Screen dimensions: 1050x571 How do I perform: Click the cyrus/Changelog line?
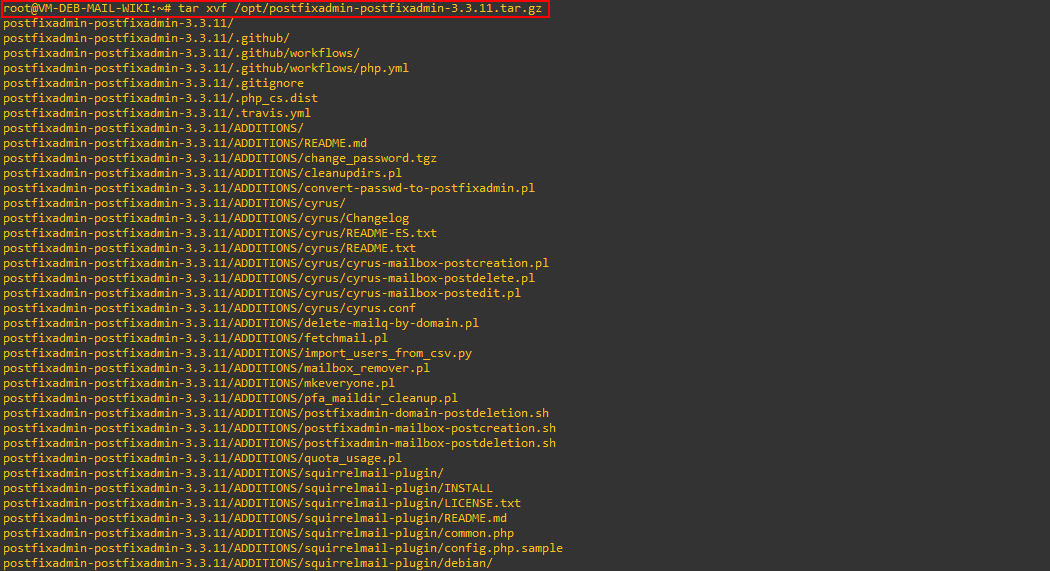point(206,218)
